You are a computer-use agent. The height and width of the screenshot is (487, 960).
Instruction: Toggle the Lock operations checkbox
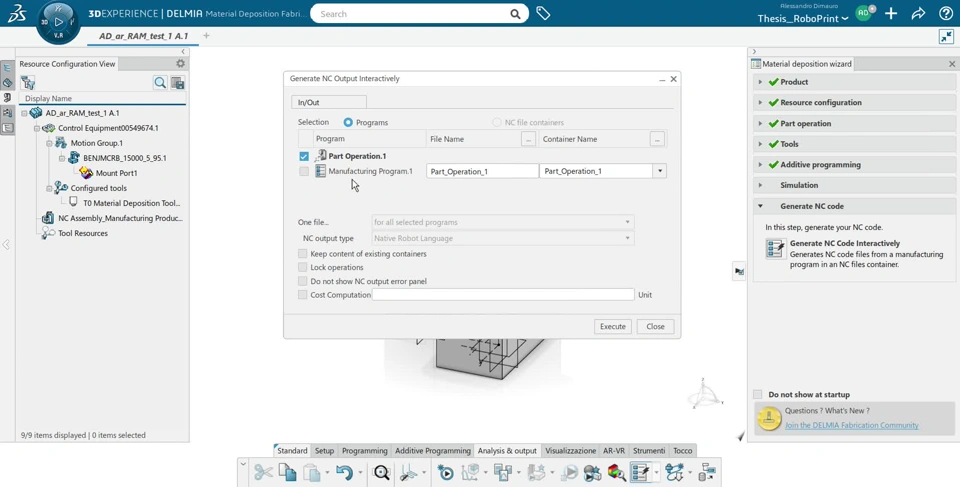[302, 267]
